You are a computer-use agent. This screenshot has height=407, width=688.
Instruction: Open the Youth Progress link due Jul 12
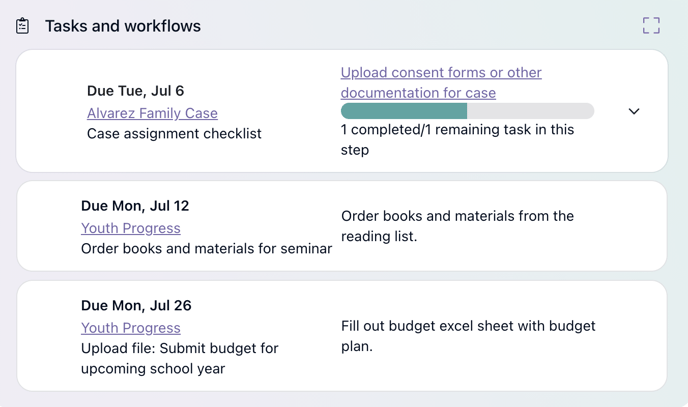[x=131, y=228]
